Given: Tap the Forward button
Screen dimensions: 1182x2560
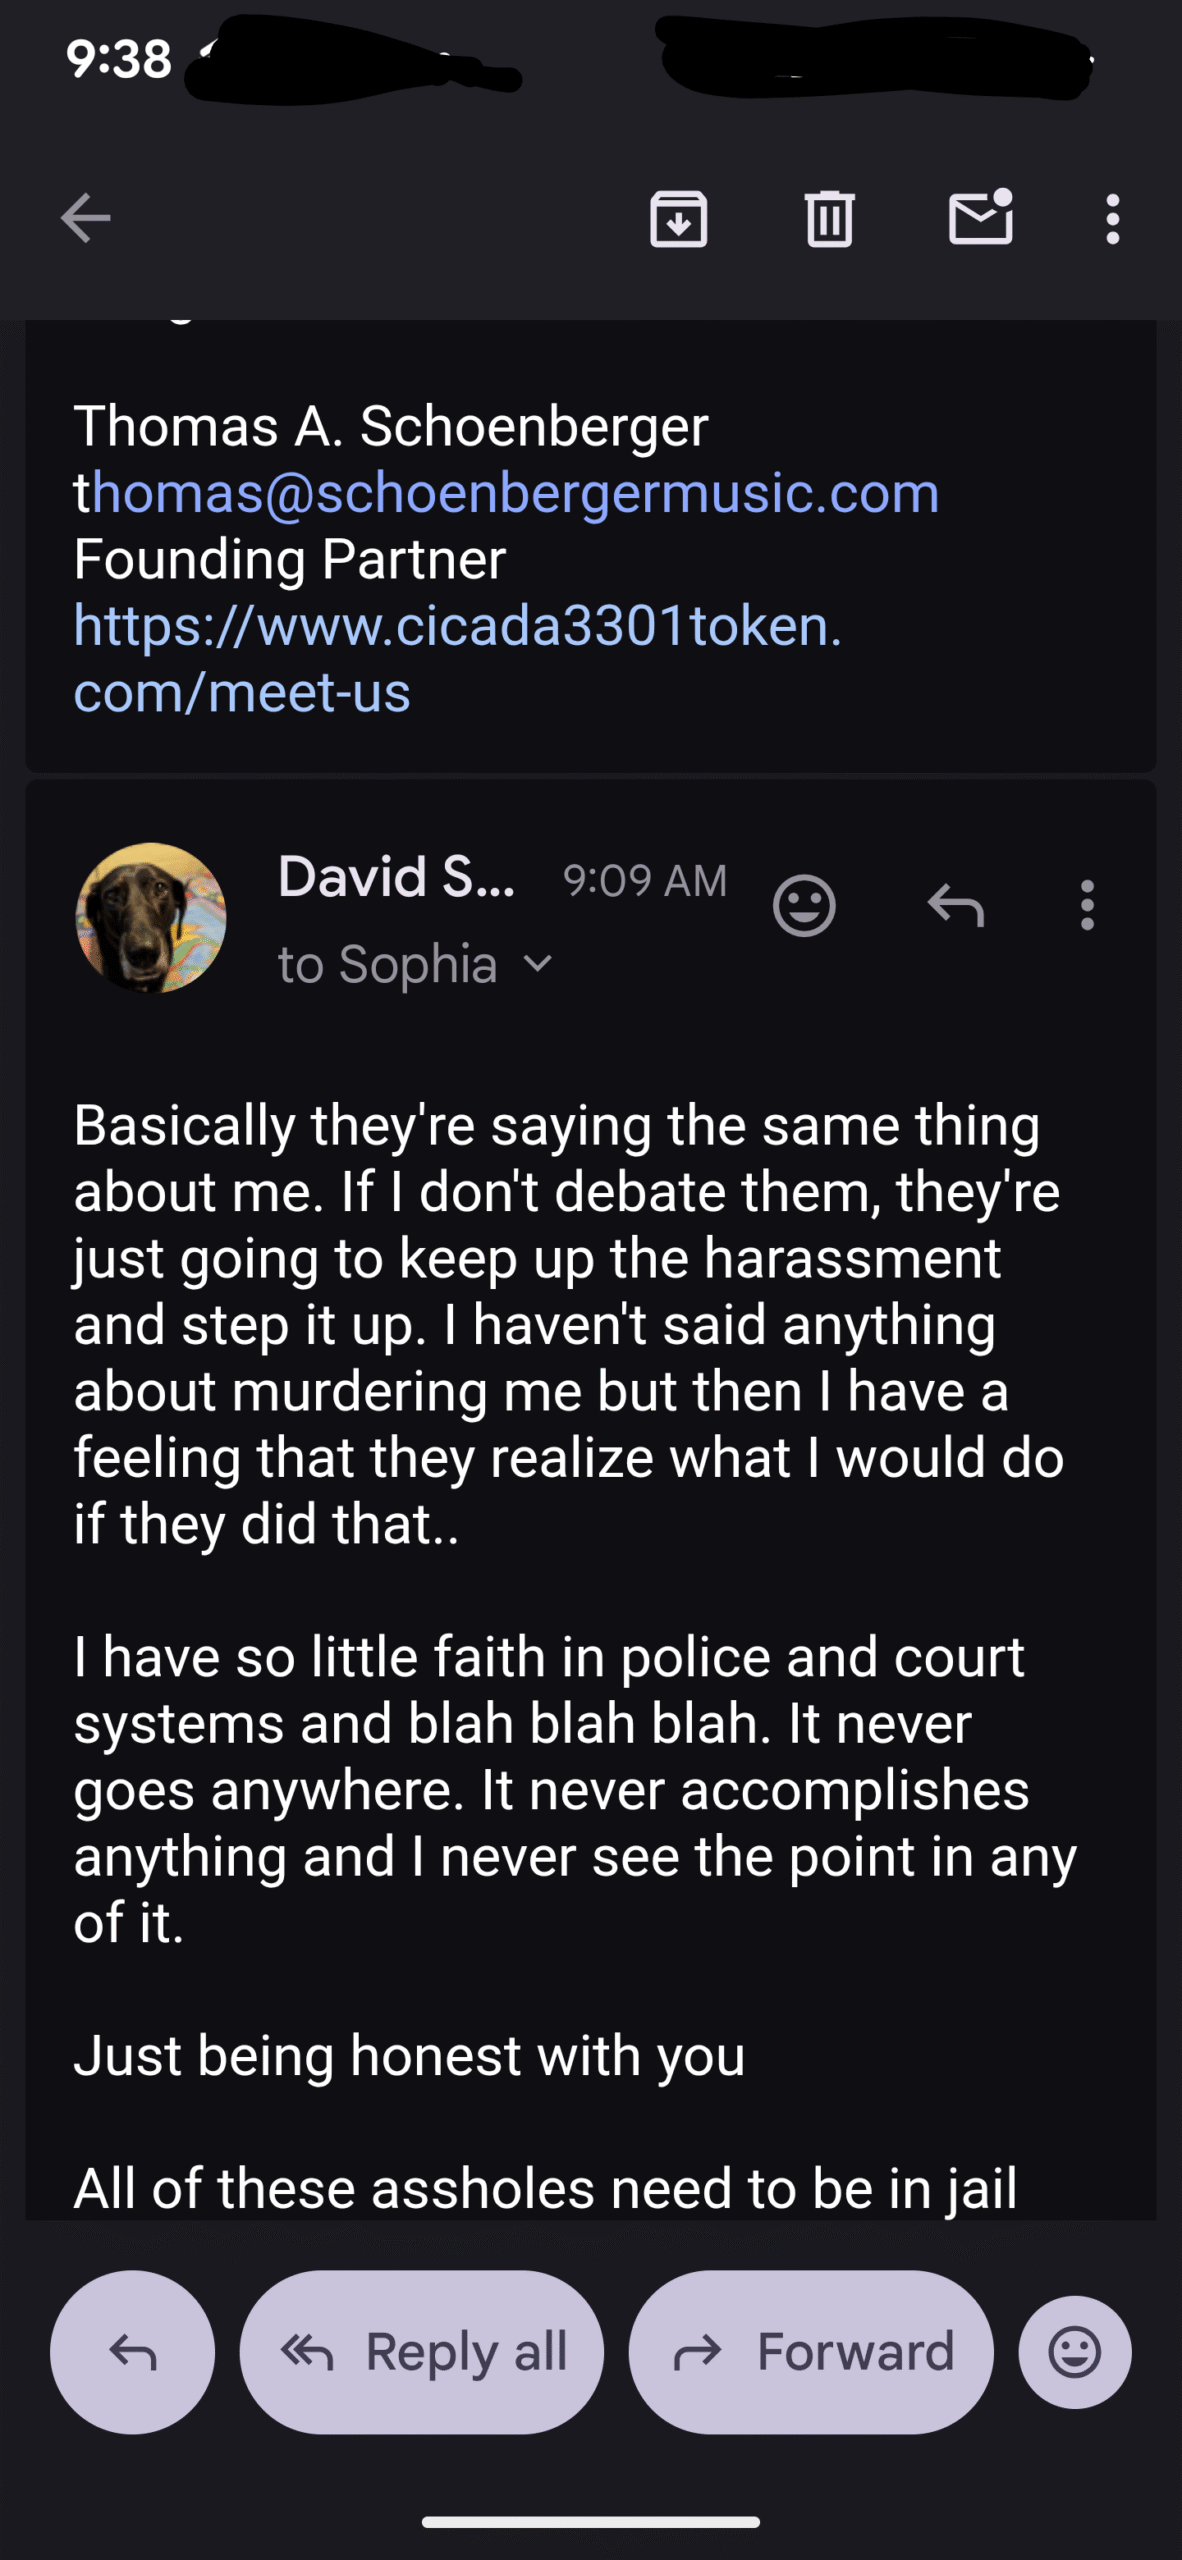Looking at the screenshot, I should click(811, 2352).
